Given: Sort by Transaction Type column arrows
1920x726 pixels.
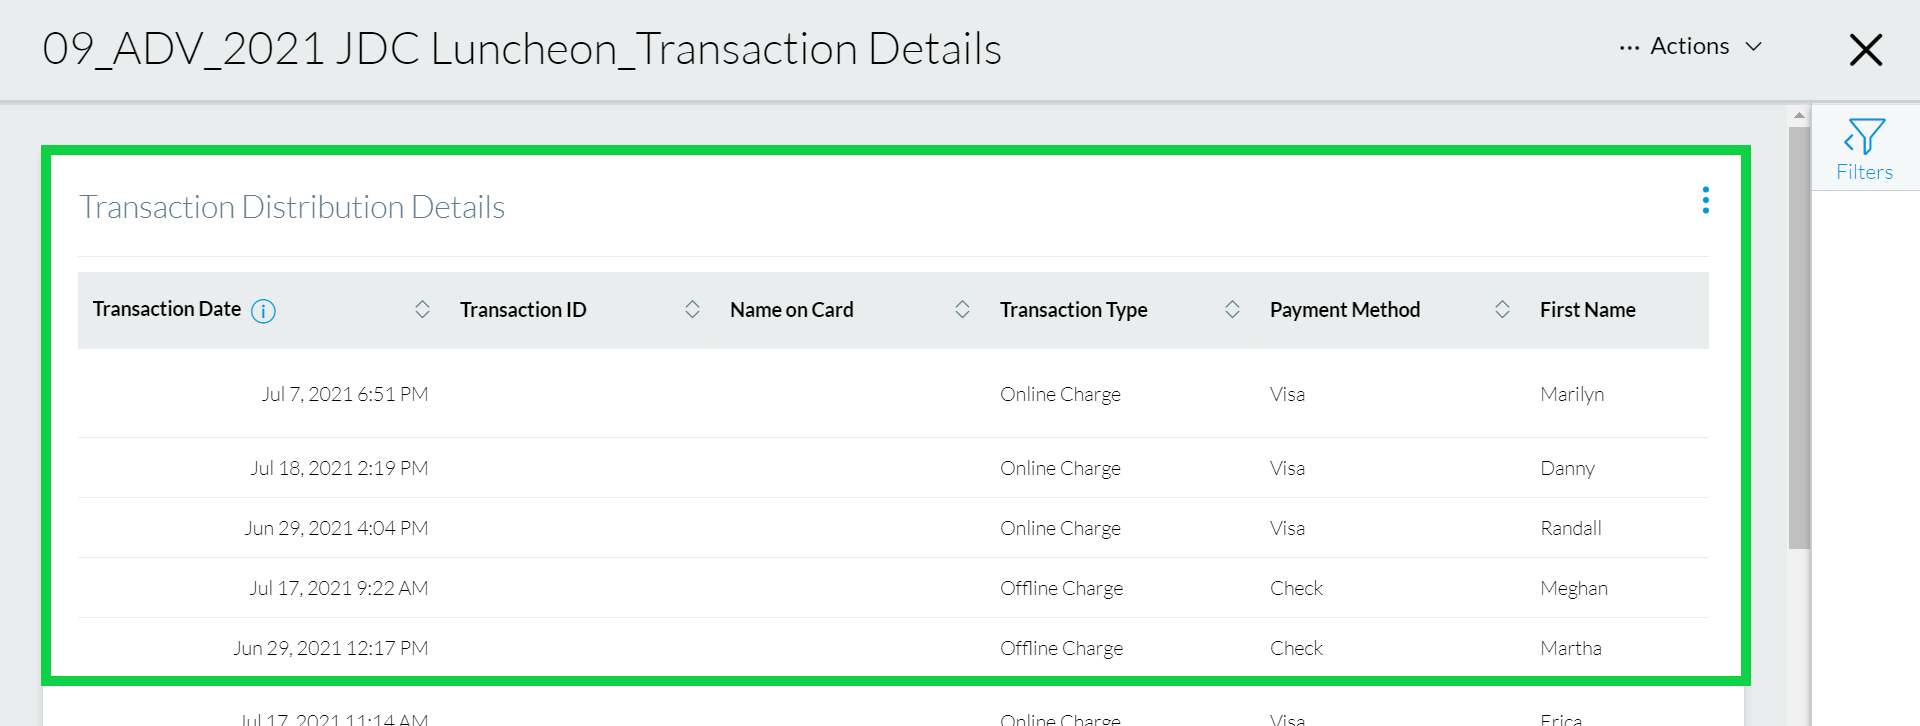Looking at the screenshot, I should click(1232, 310).
